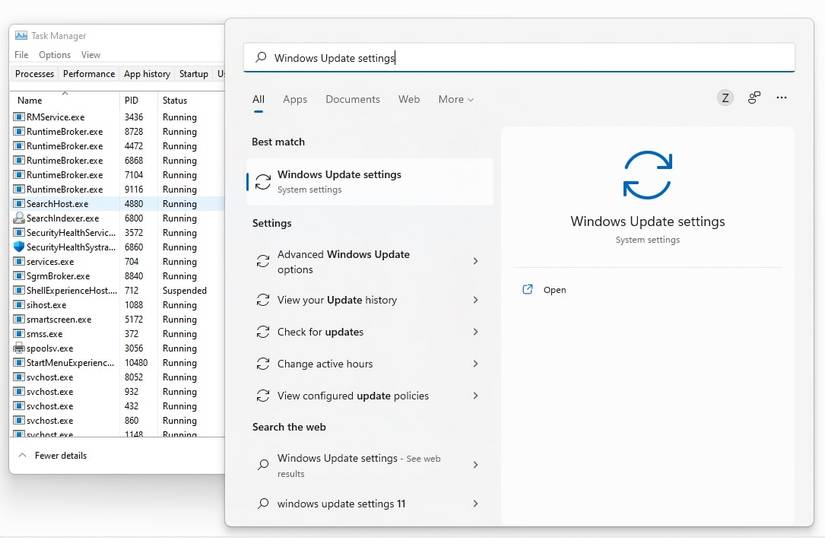The height and width of the screenshot is (538, 825).
Task: Expand Windows Update settings web results chevron
Action: [475, 465]
